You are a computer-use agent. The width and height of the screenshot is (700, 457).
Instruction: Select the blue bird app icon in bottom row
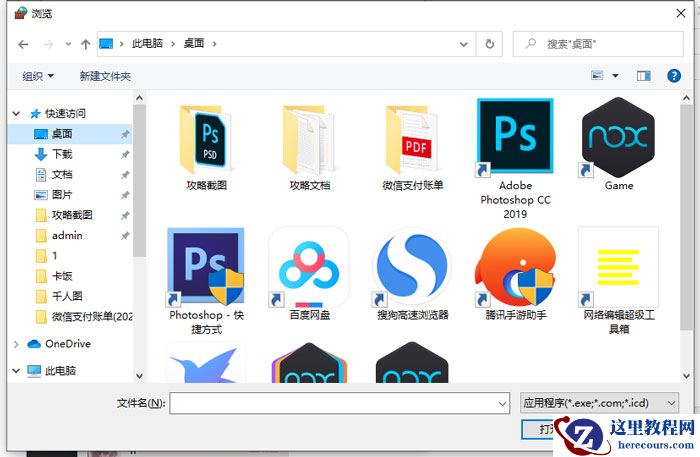pos(206,363)
